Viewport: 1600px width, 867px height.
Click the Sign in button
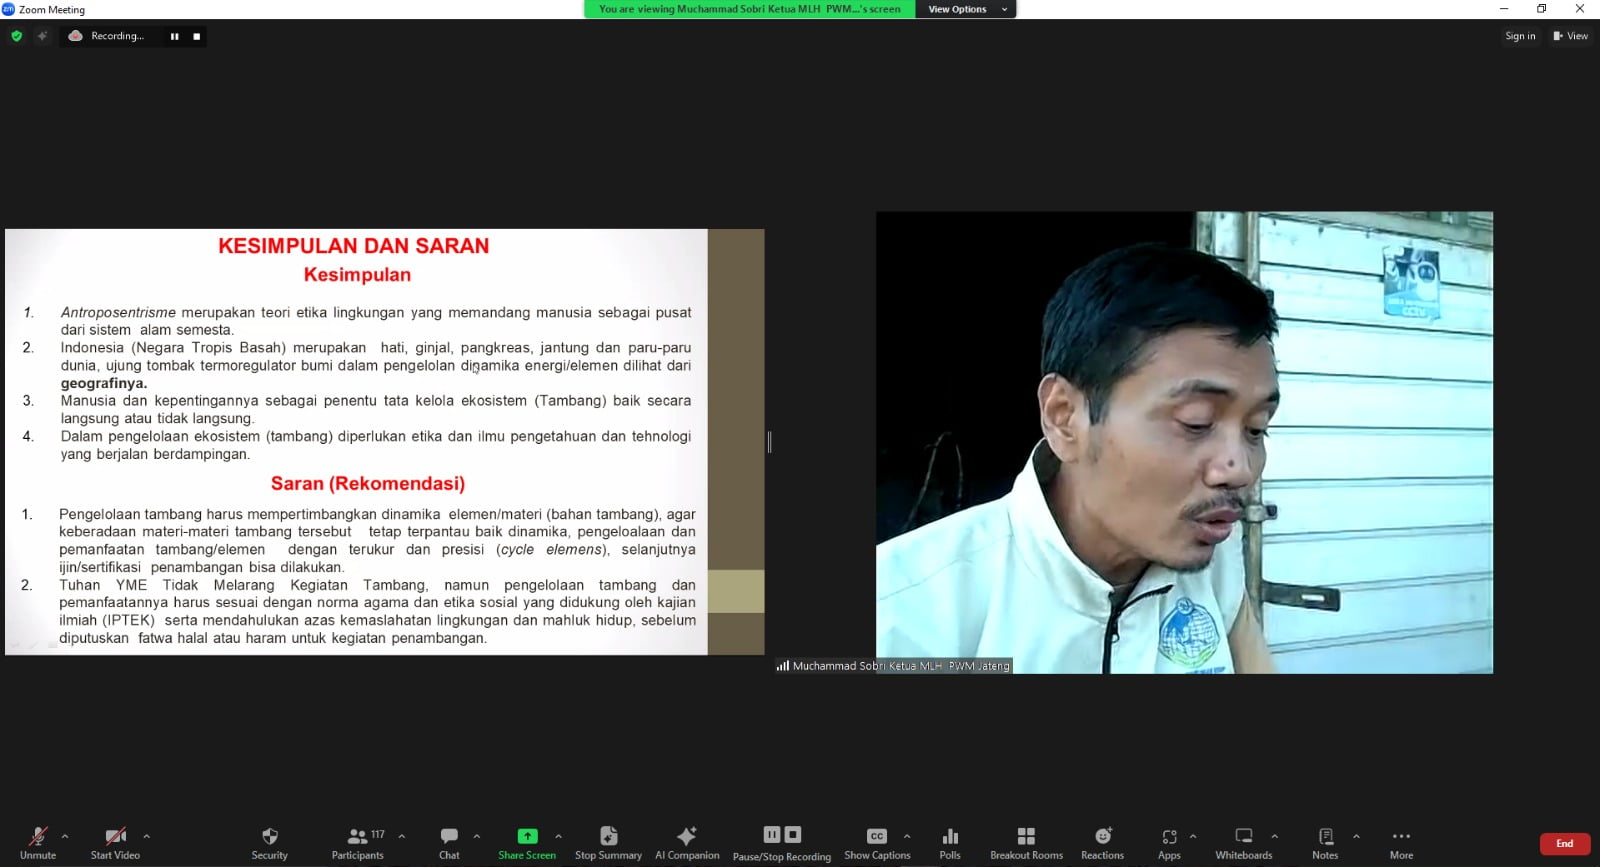[x=1520, y=36]
